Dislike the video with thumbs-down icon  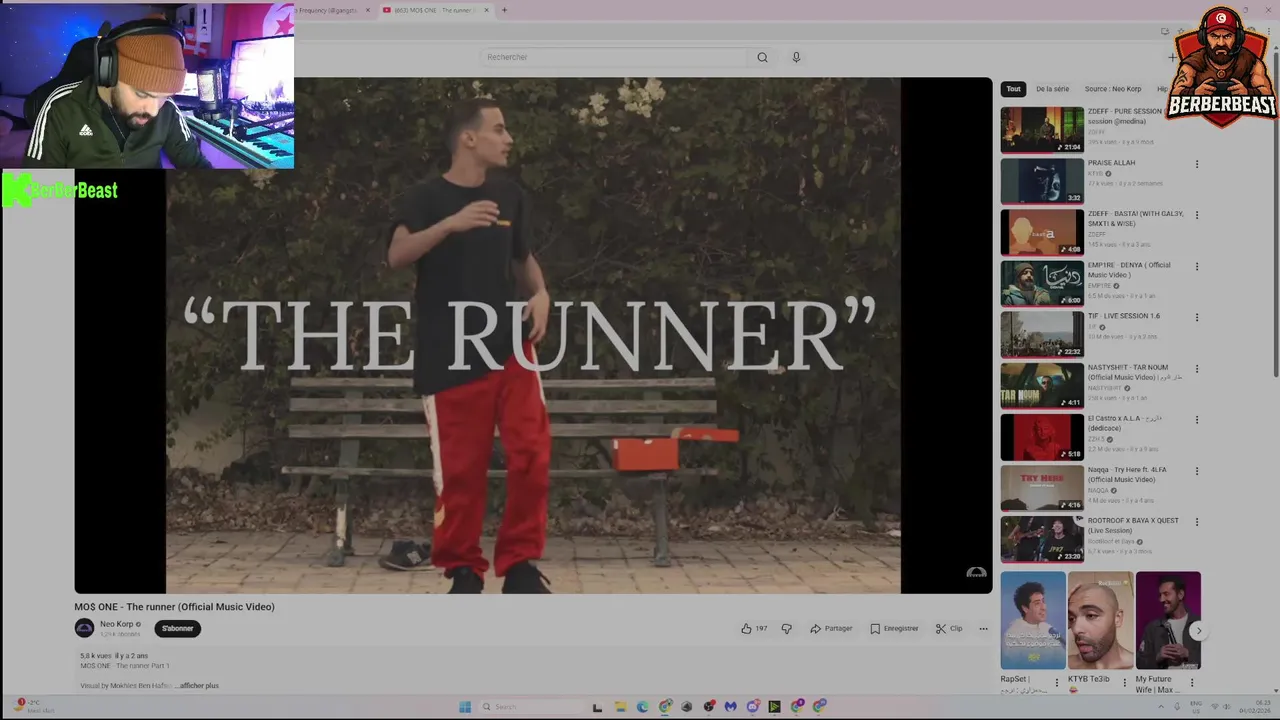[786, 628]
